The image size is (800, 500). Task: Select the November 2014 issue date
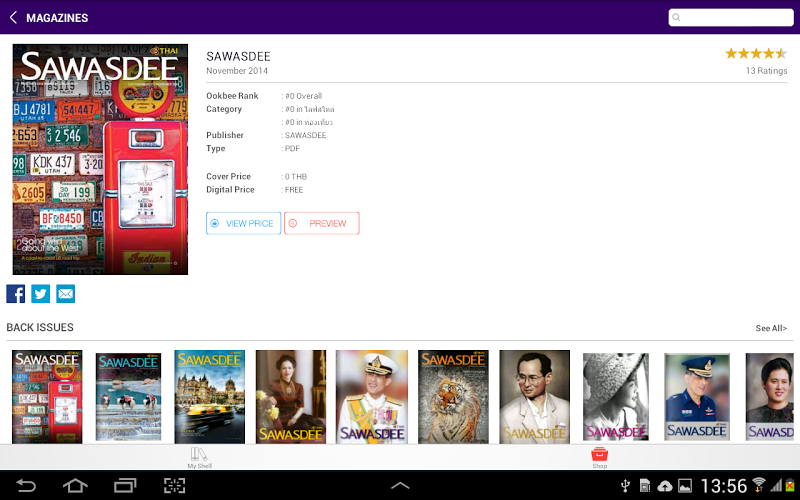tap(237, 71)
